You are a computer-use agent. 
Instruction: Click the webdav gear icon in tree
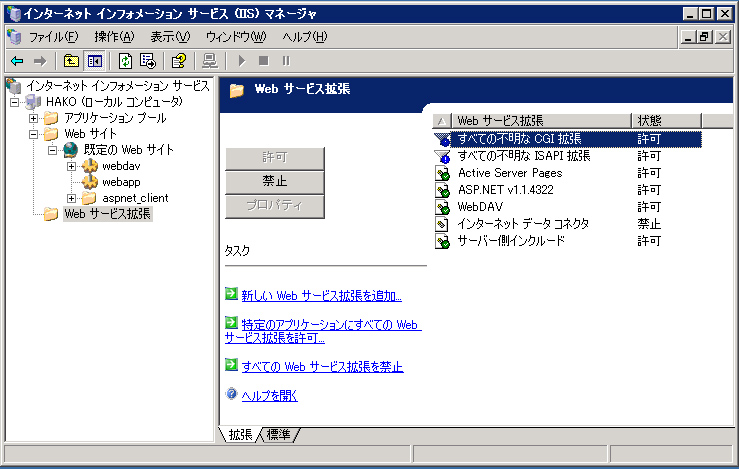point(90,166)
